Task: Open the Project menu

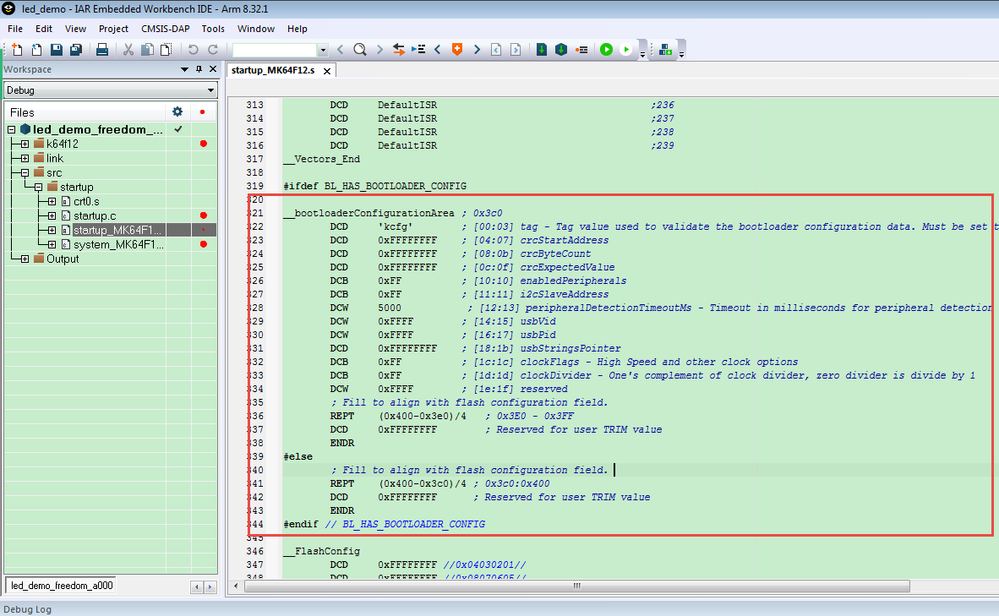Action: 113,29
